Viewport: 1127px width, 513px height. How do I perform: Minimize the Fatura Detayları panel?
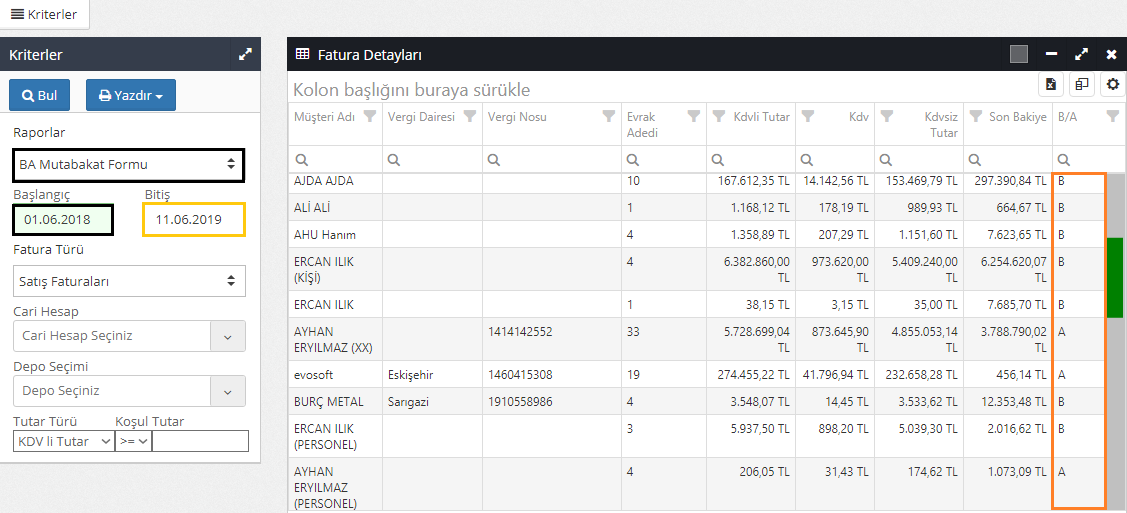click(x=1051, y=54)
